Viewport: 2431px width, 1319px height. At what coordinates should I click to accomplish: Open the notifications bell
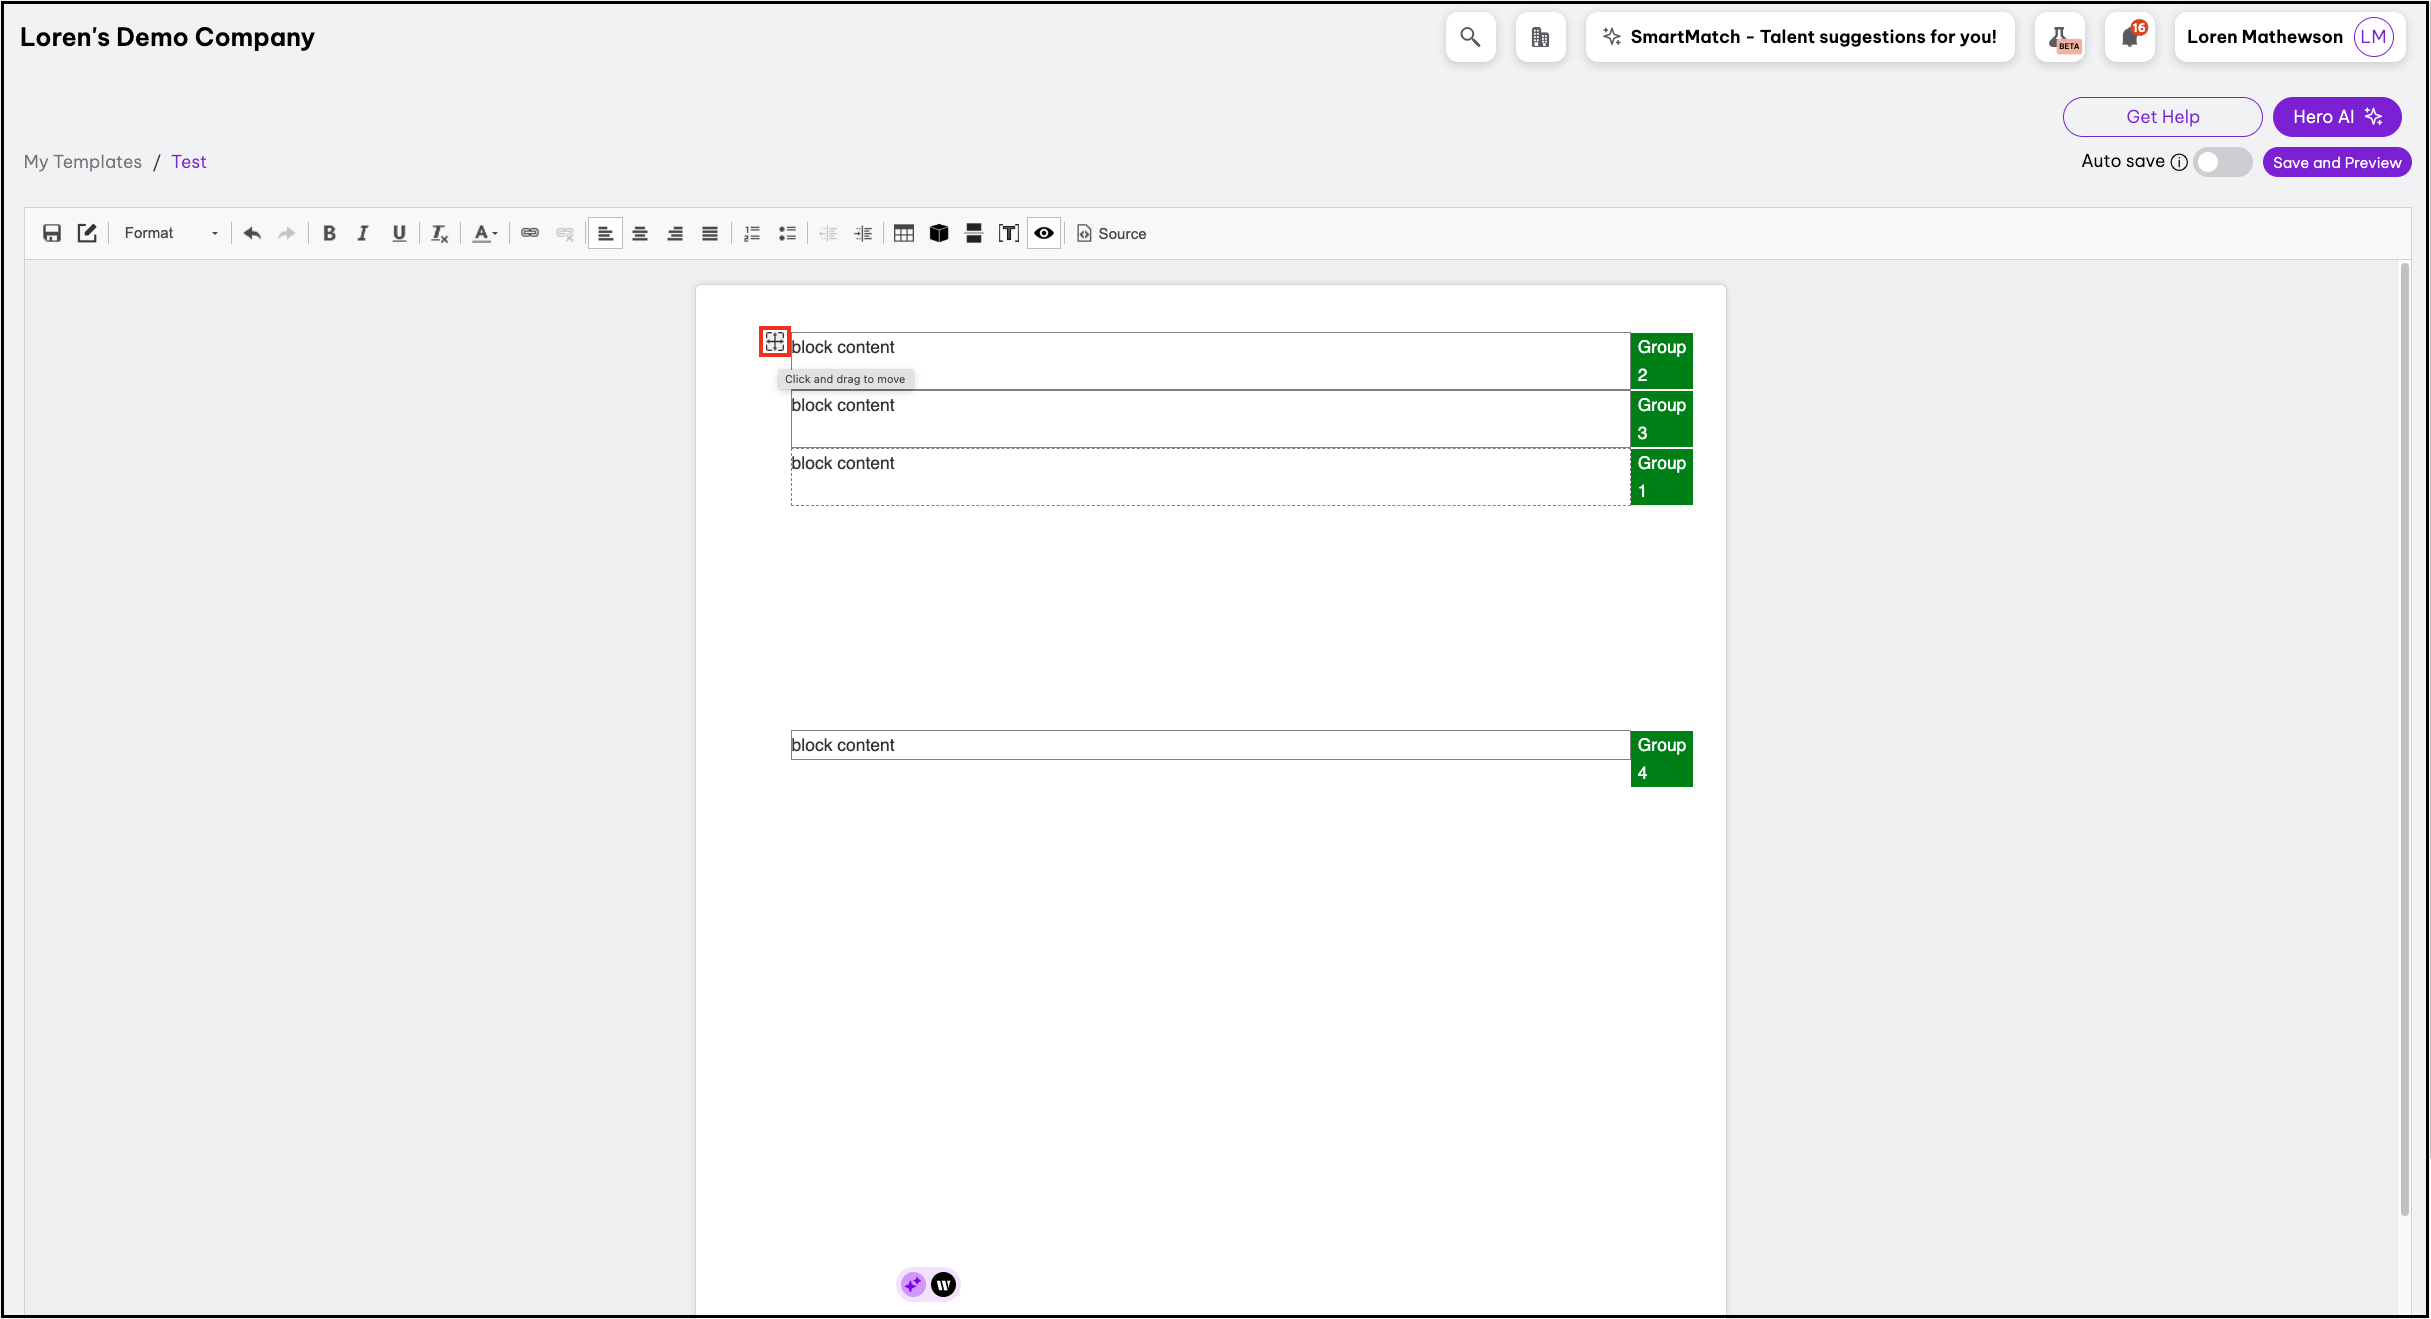2129,37
